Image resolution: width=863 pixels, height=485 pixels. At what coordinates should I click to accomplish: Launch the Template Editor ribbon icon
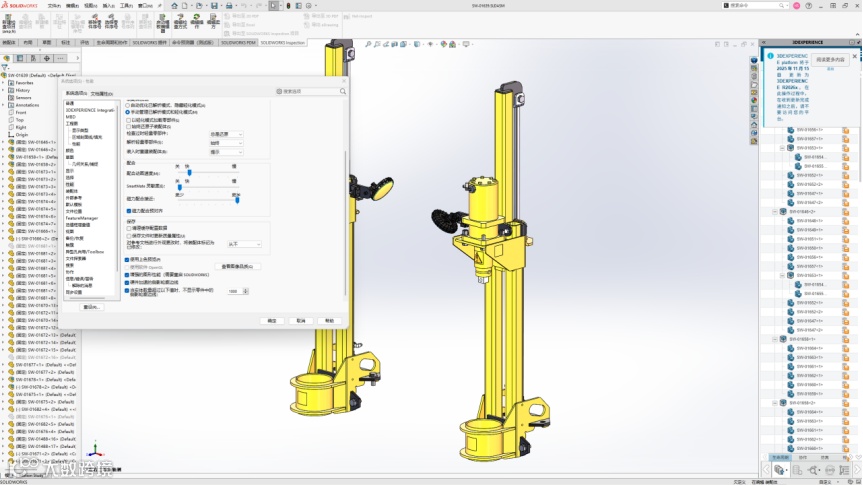coord(162,22)
